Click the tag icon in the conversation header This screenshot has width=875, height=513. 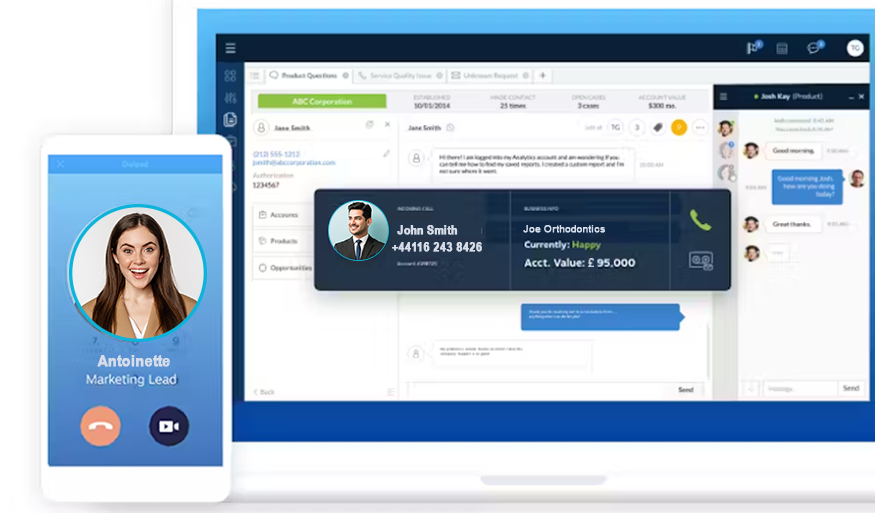click(658, 128)
